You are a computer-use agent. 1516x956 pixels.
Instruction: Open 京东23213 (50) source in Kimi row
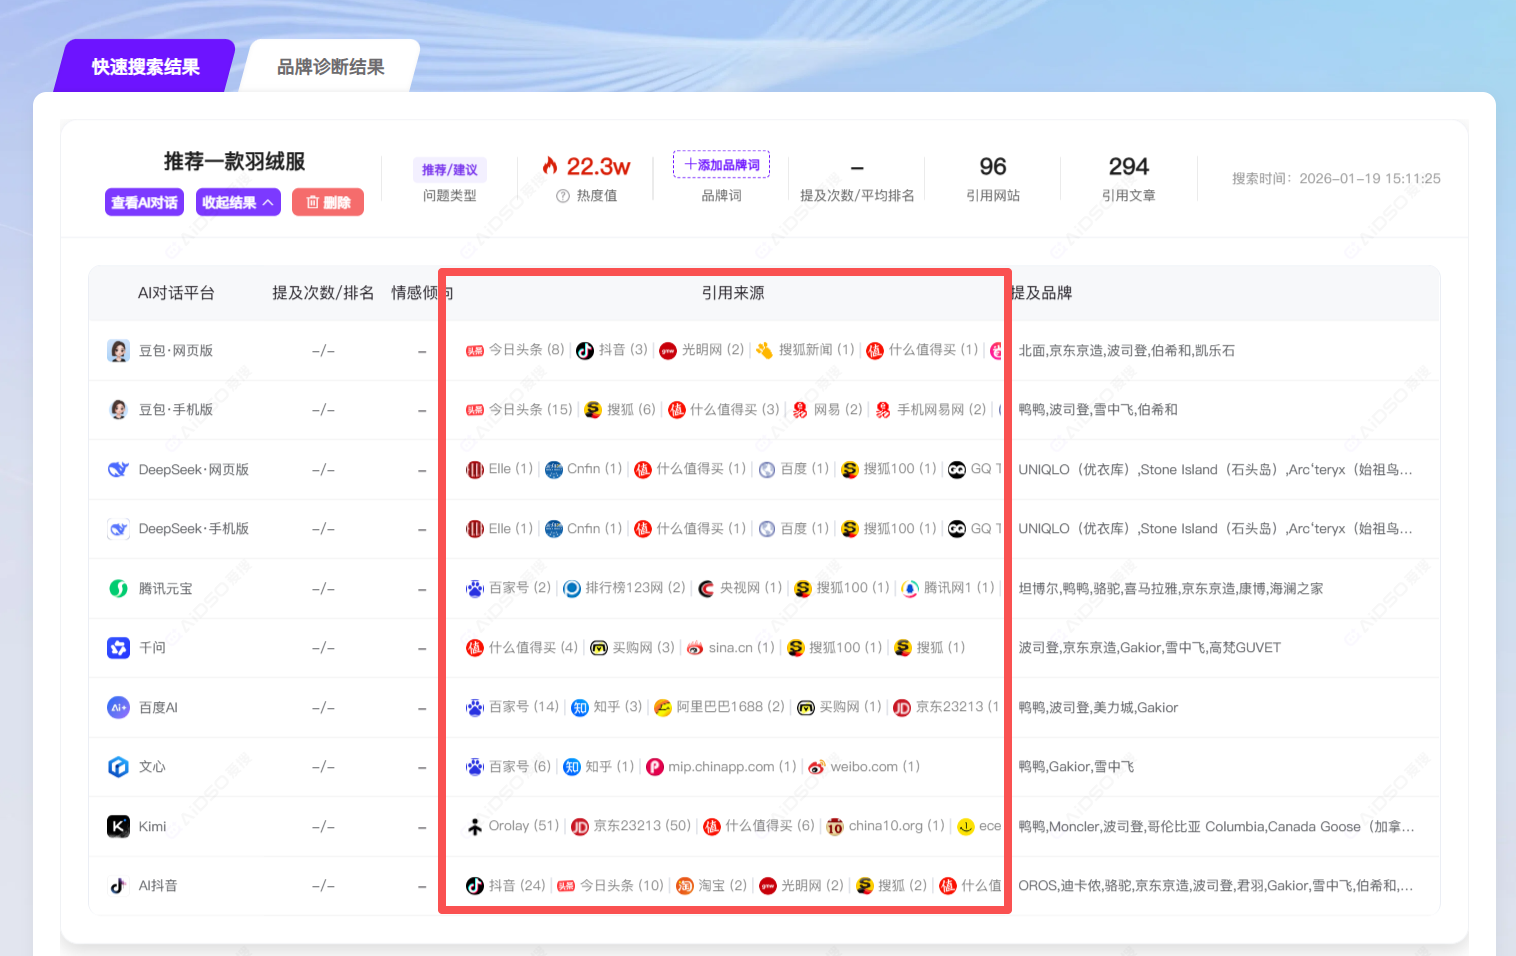click(x=631, y=826)
